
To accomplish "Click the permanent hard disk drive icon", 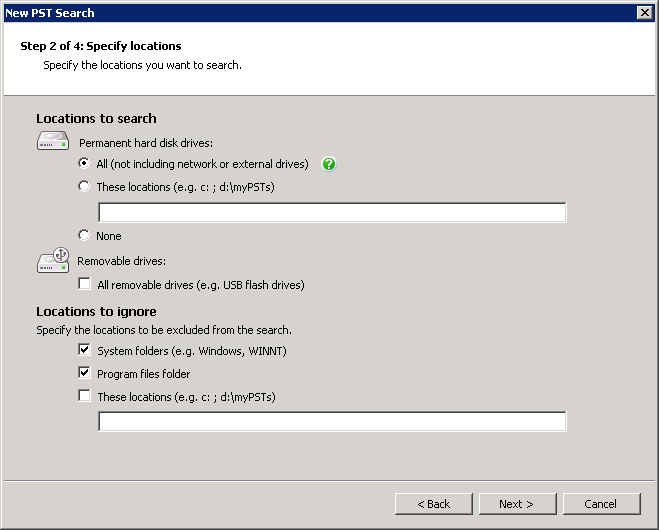I will point(53,142).
